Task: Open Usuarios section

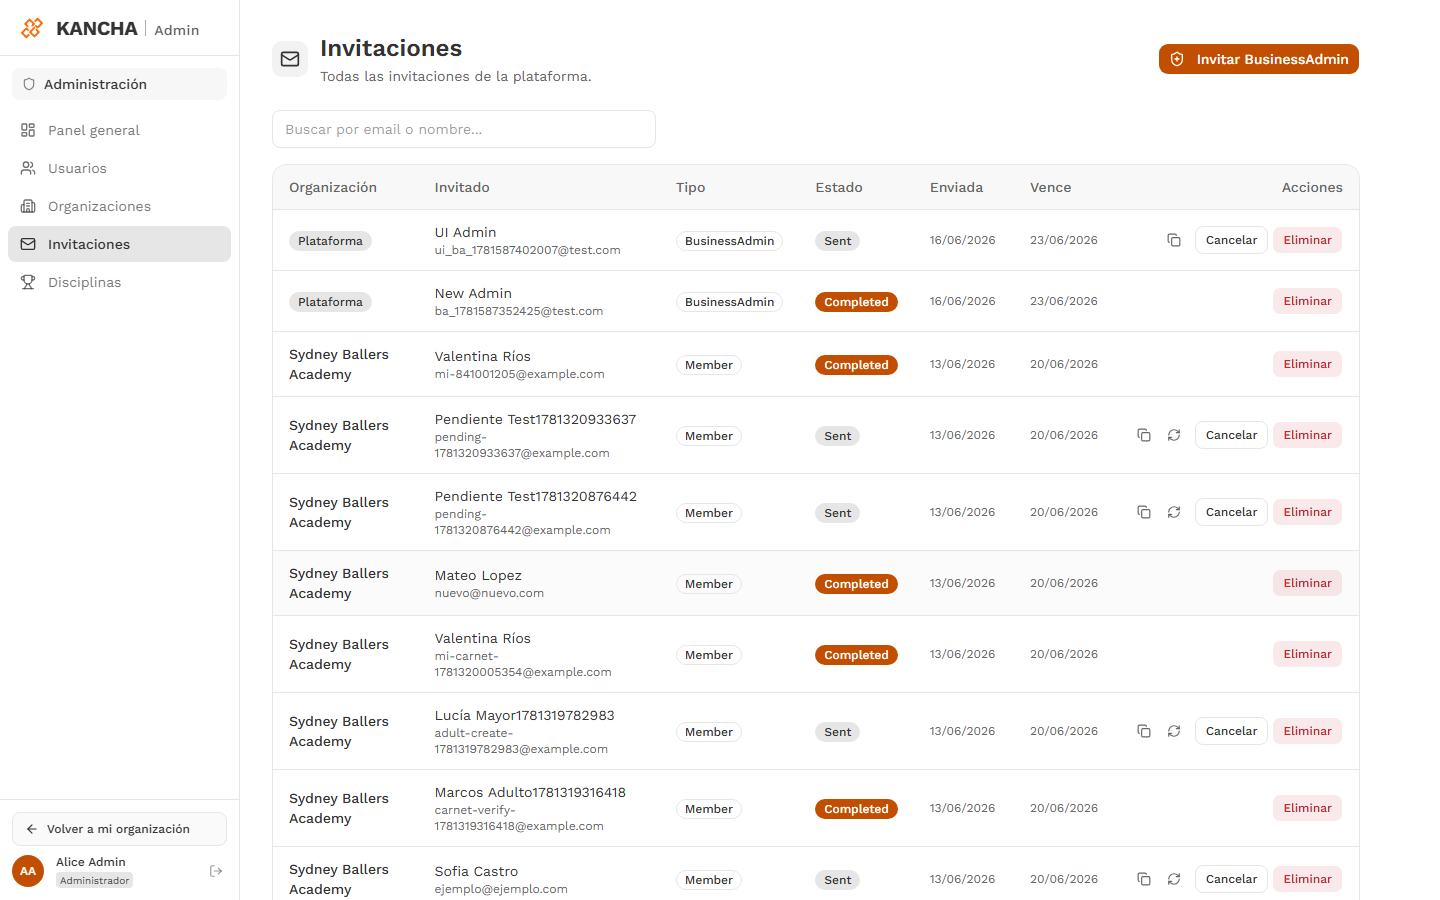Action: [x=119, y=168]
